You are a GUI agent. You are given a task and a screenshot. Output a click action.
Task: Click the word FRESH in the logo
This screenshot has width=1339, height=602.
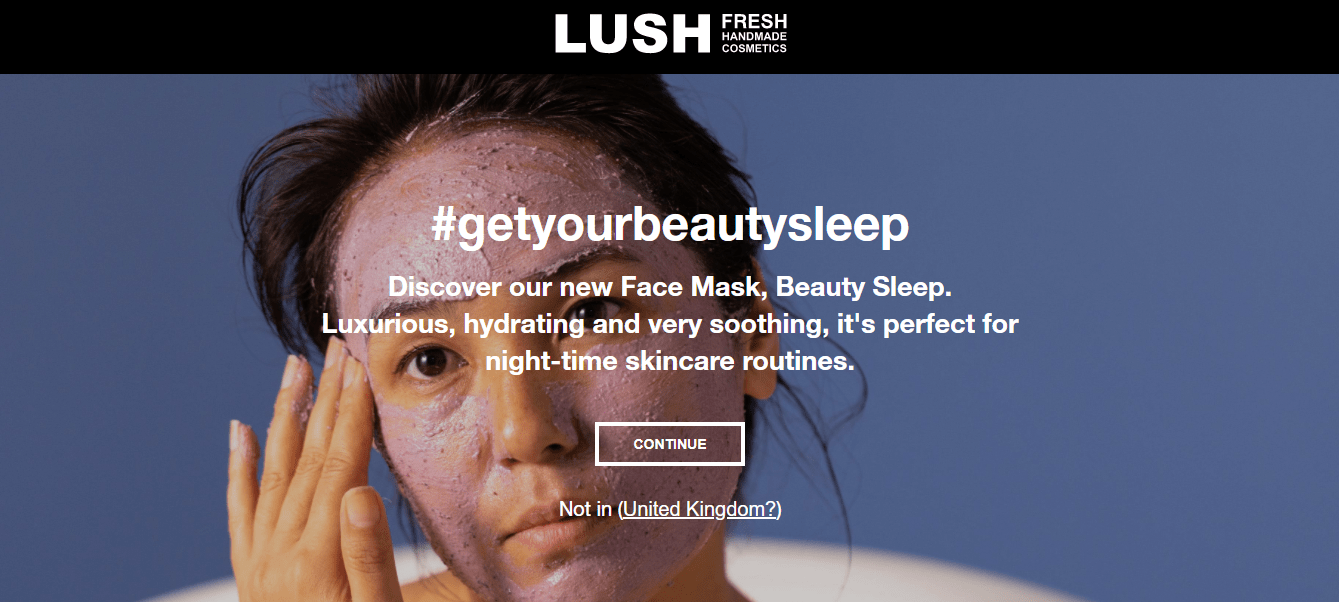point(754,22)
